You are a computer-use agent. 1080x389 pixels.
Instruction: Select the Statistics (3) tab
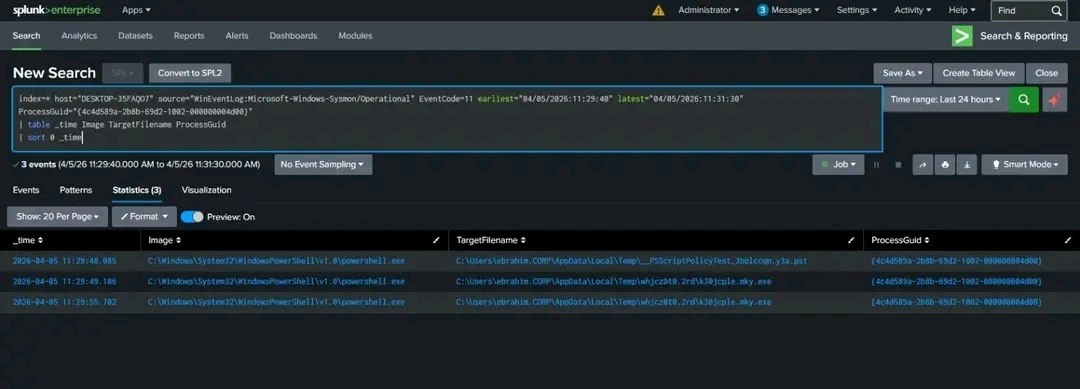[137, 190]
